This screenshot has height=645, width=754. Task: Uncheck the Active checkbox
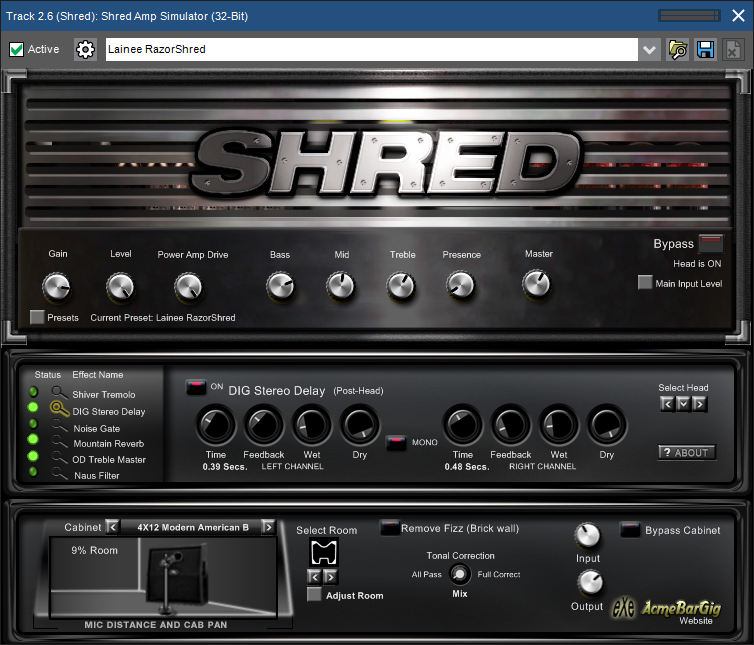coord(16,50)
